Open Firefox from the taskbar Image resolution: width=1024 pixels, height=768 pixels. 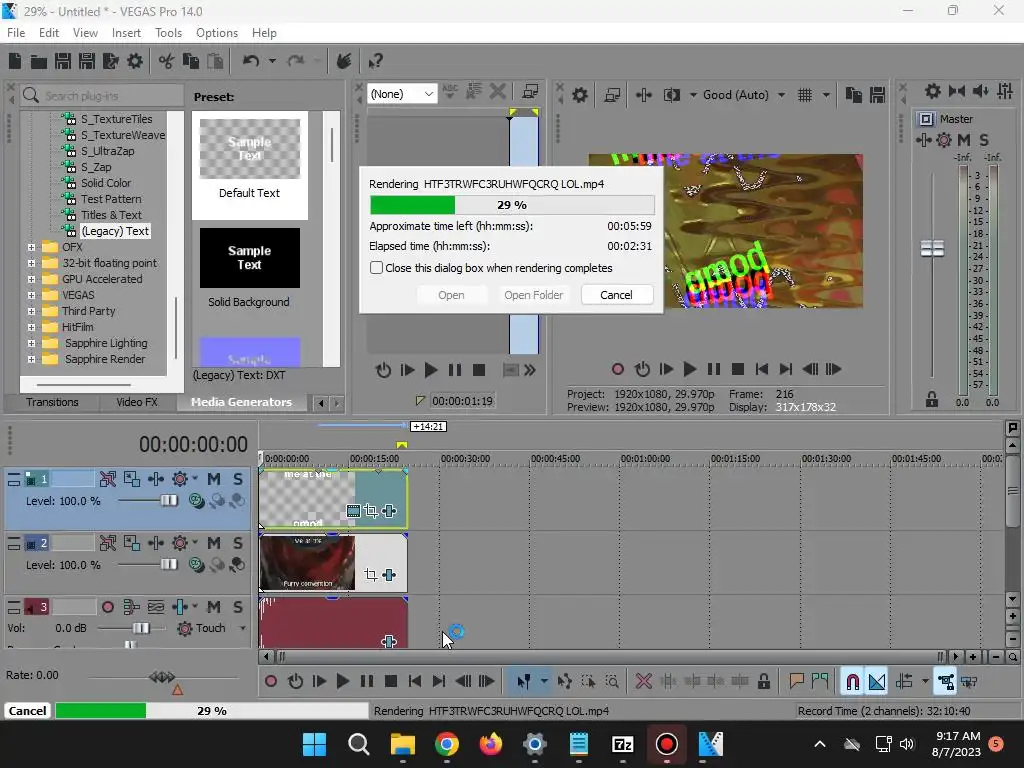point(490,744)
